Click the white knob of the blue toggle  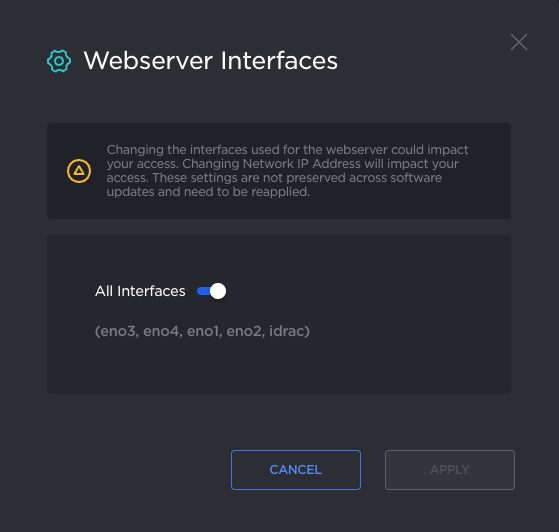point(218,291)
